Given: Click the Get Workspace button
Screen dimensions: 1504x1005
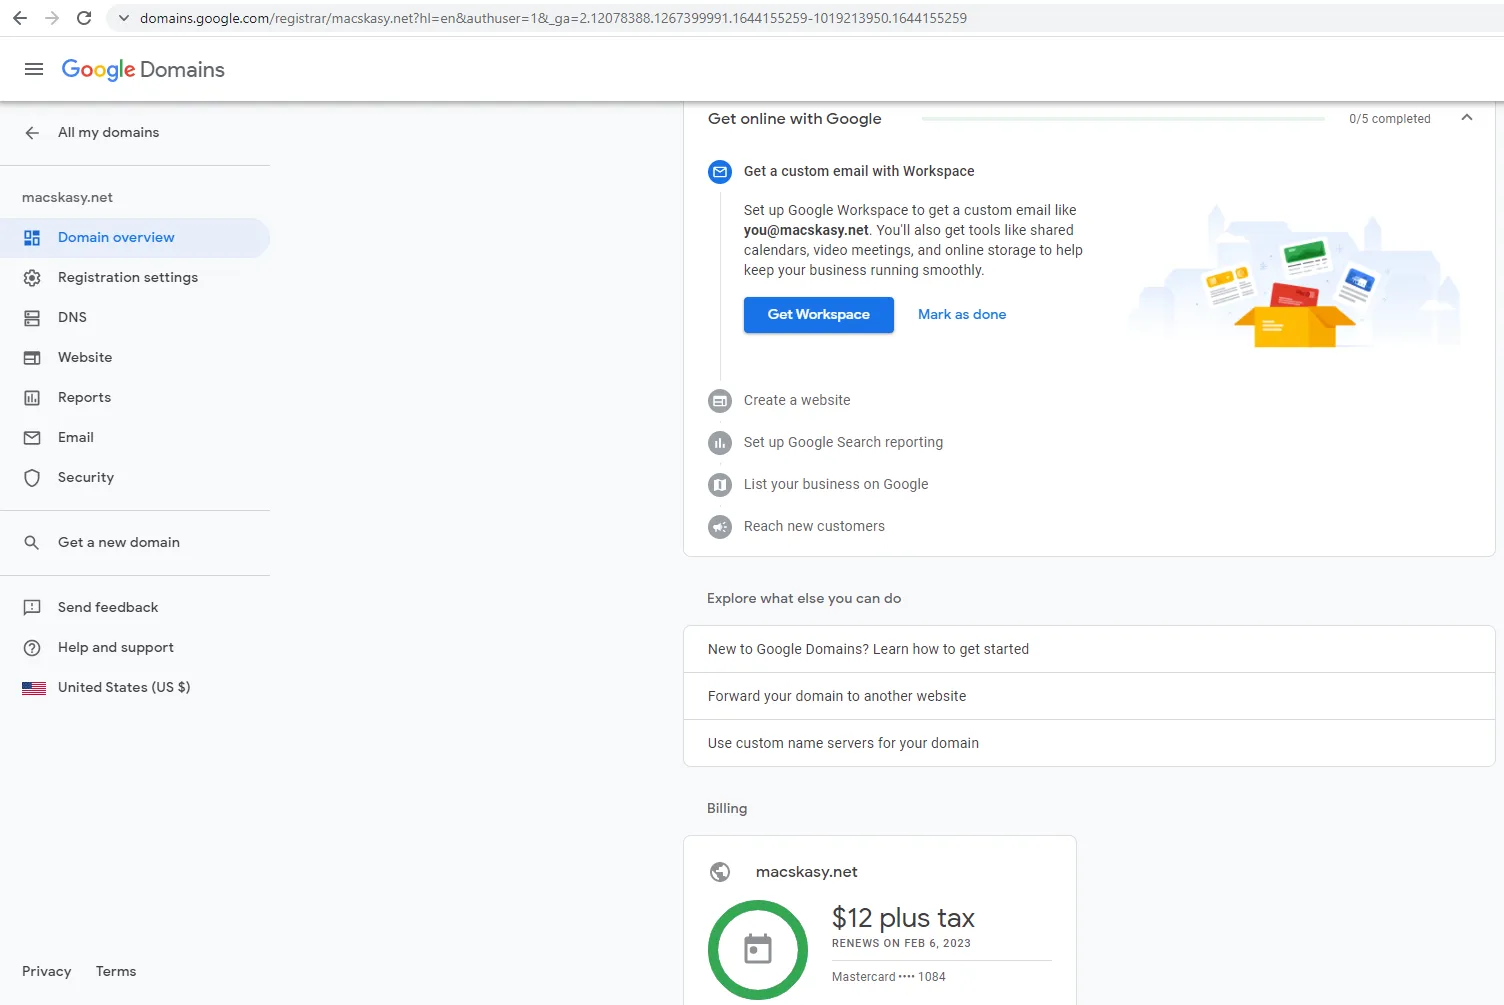Looking at the screenshot, I should [819, 315].
